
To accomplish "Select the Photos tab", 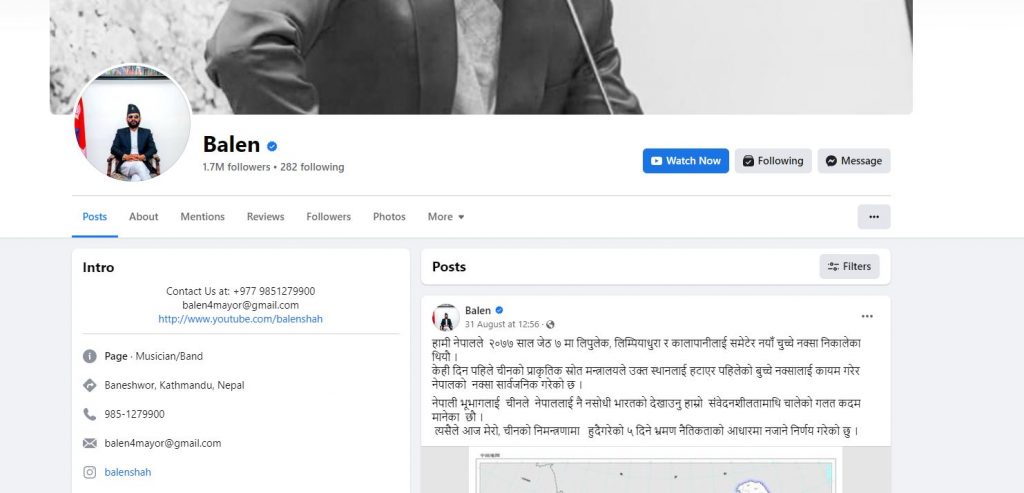I will click(389, 217).
